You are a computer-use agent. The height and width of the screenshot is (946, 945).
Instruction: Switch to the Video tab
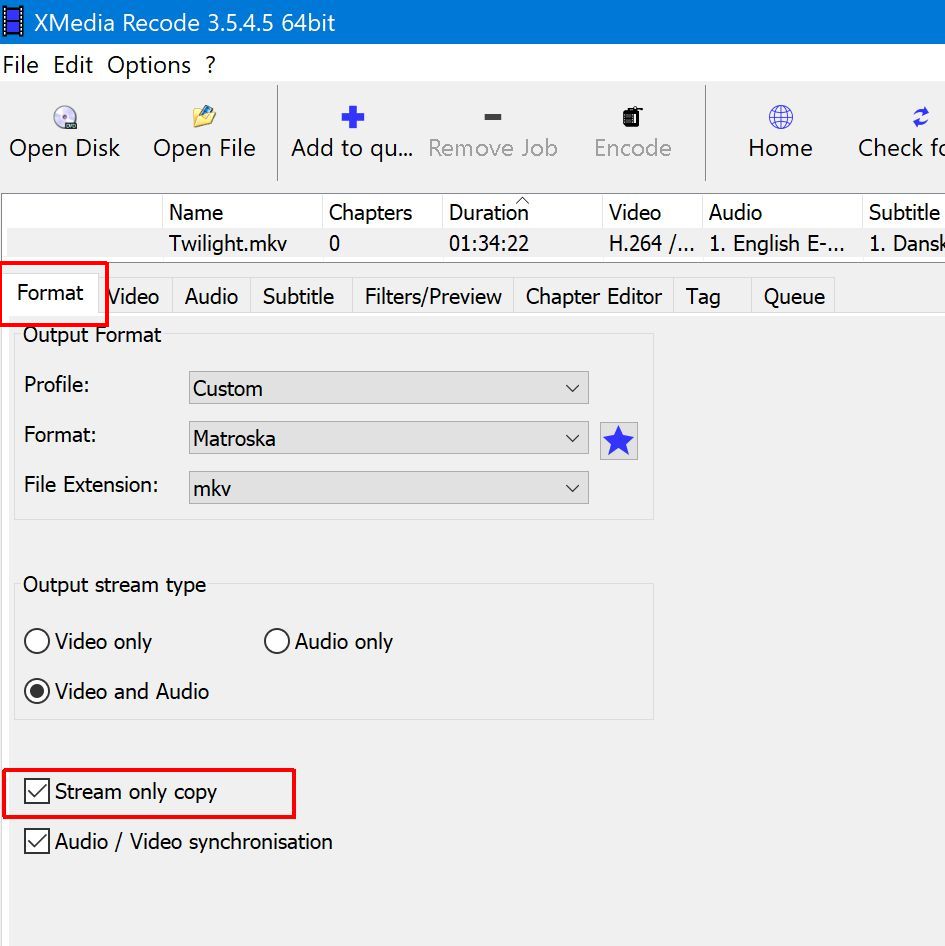tap(135, 296)
